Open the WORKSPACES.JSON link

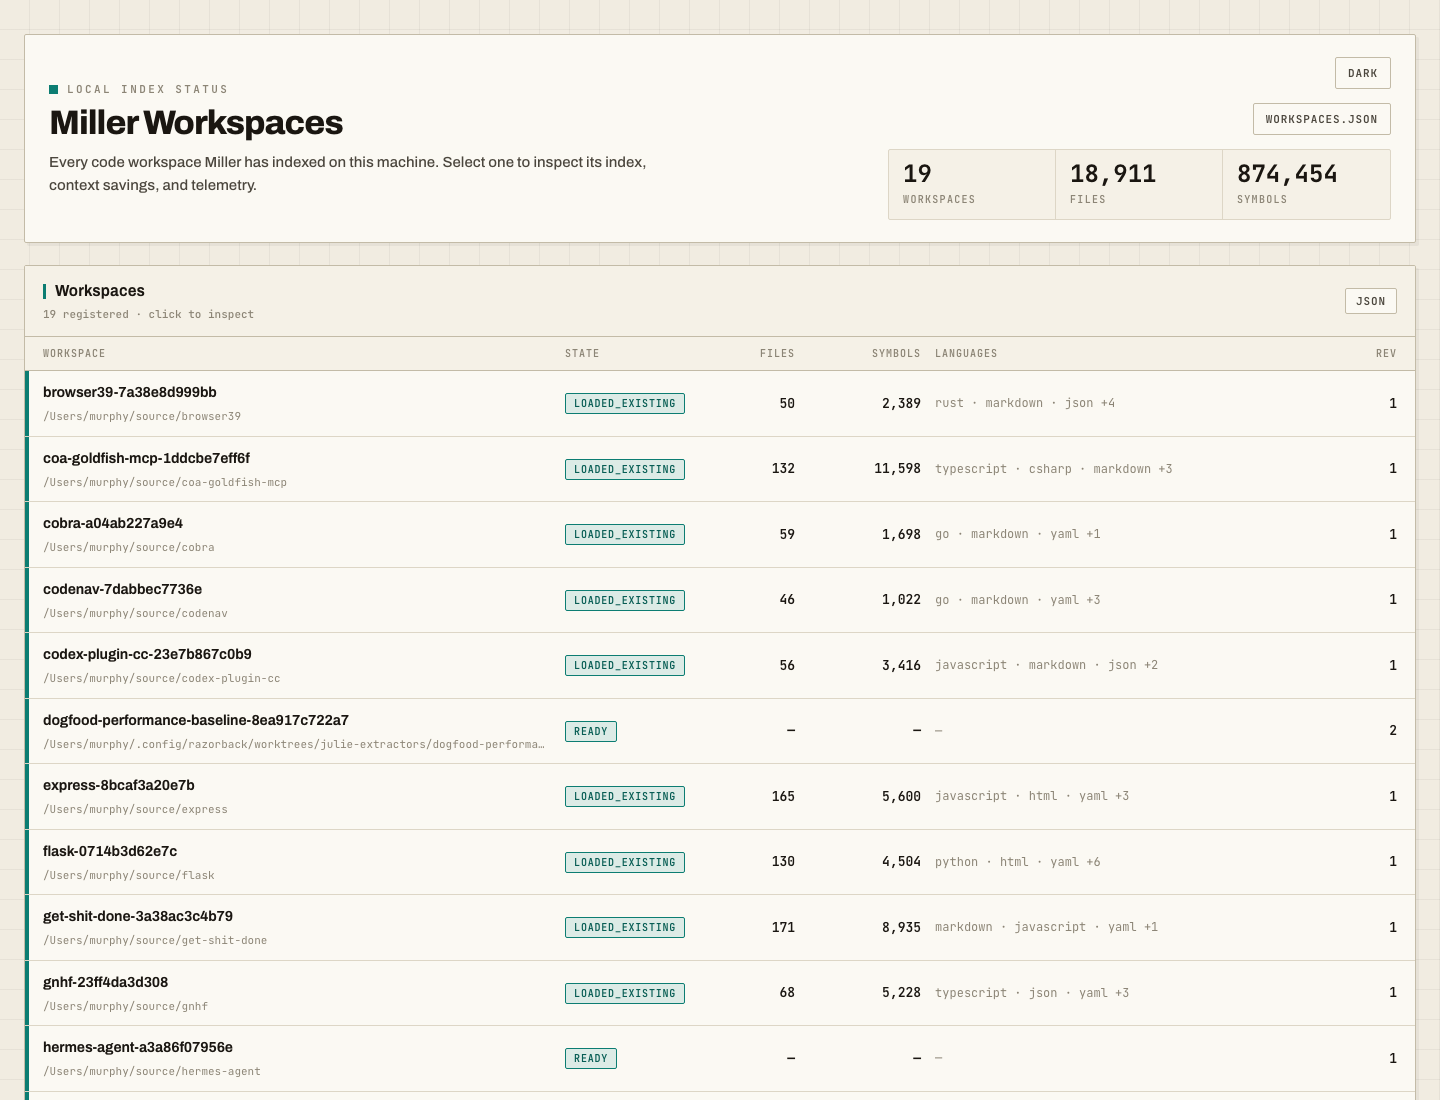pos(1321,119)
